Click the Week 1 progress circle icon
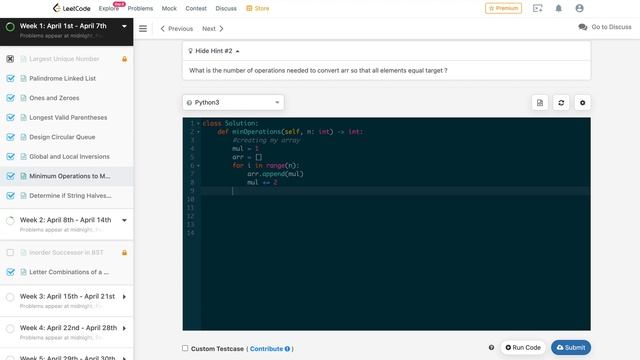640x360 pixels. 10,27
